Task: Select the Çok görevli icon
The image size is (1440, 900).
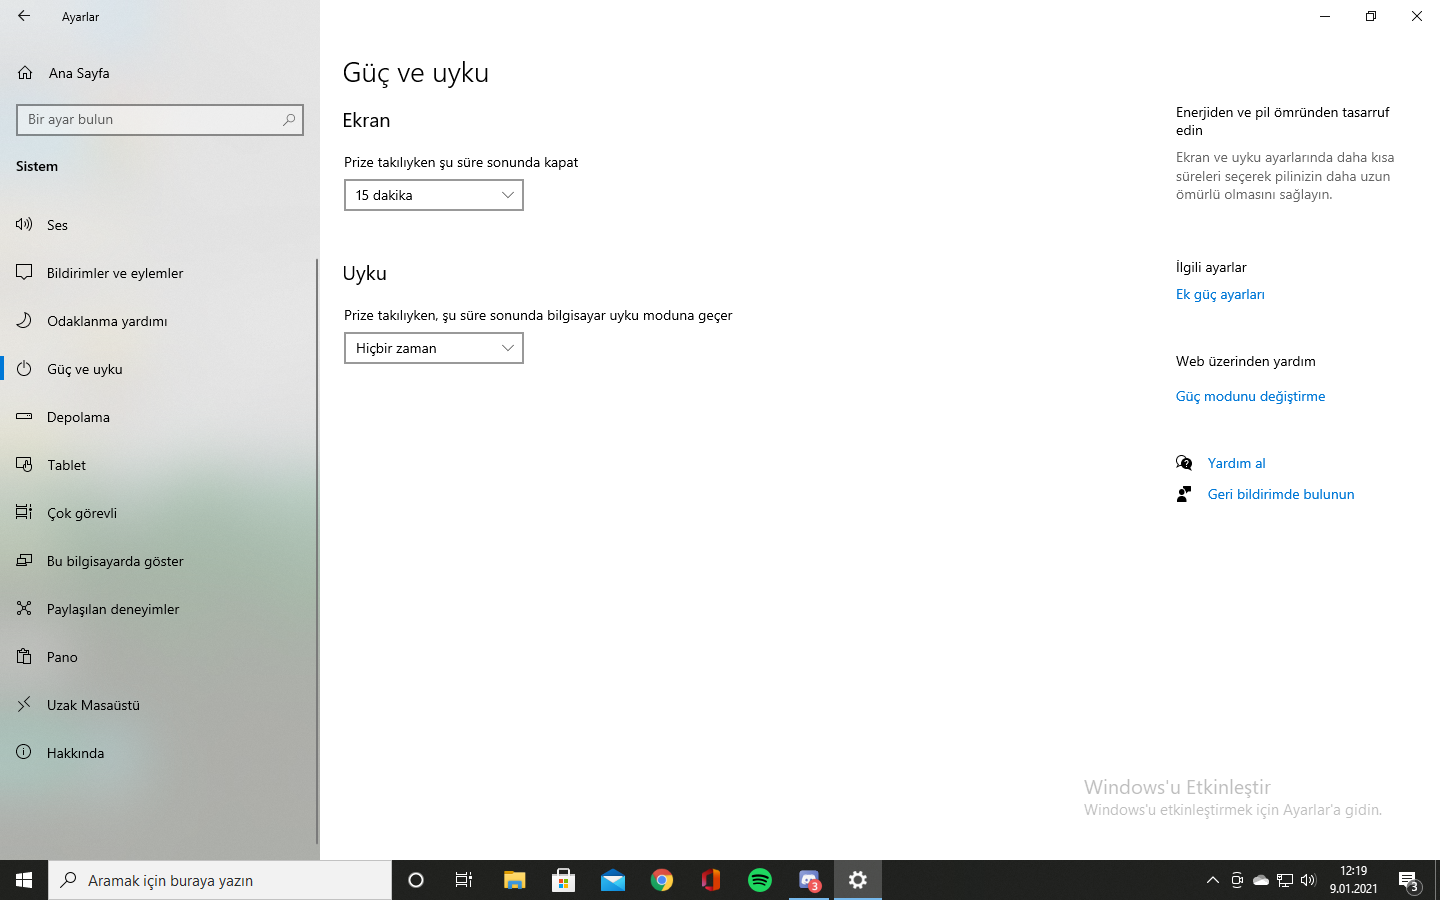Action: pyautogui.click(x=24, y=512)
